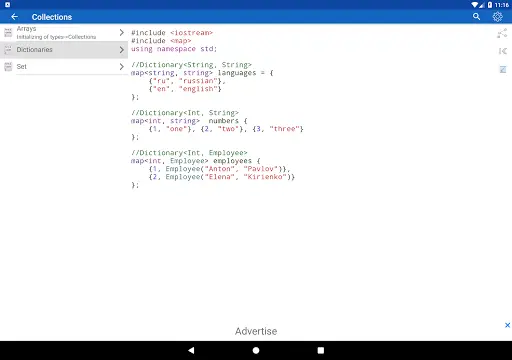The width and height of the screenshot is (512, 360).
Task: Open settings via the gear icon
Action: point(497,17)
